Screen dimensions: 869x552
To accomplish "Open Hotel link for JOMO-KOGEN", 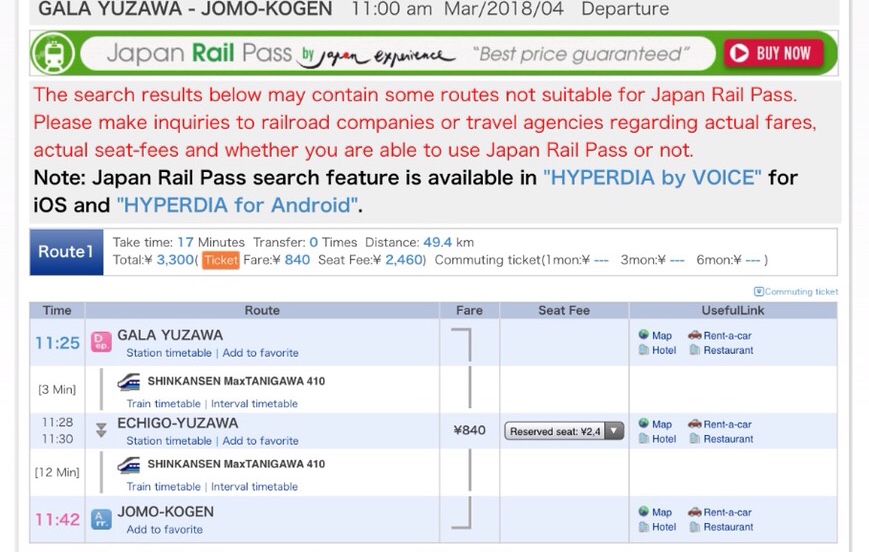I will tap(664, 527).
